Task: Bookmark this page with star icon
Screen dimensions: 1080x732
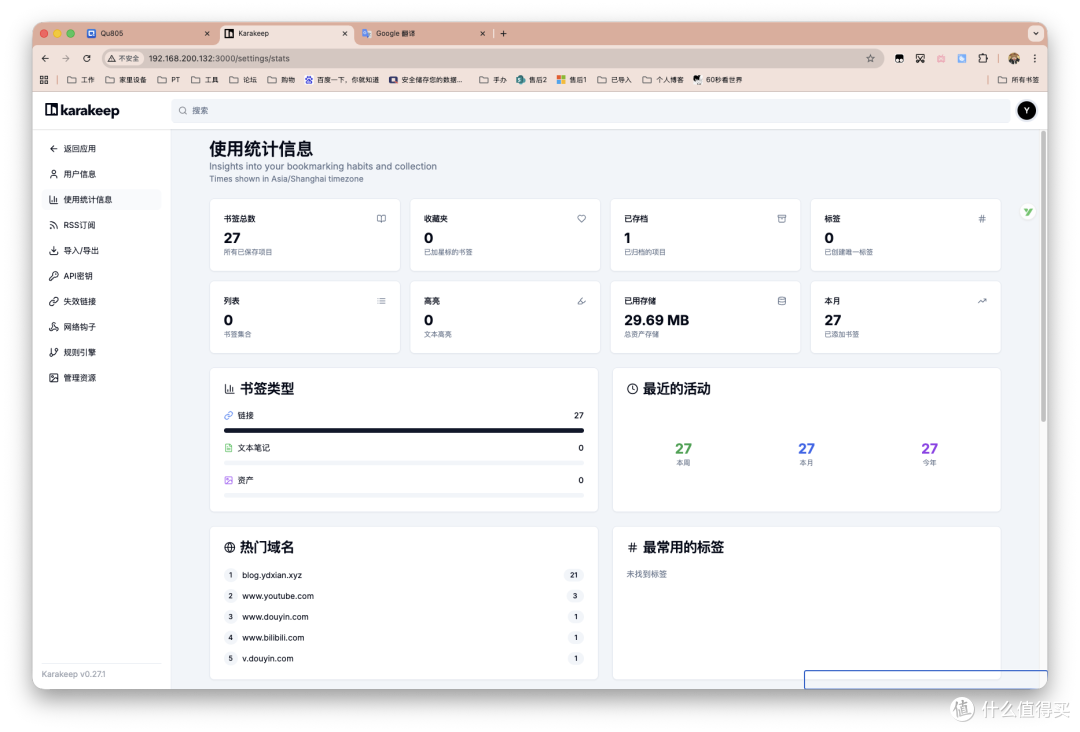Action: point(871,59)
